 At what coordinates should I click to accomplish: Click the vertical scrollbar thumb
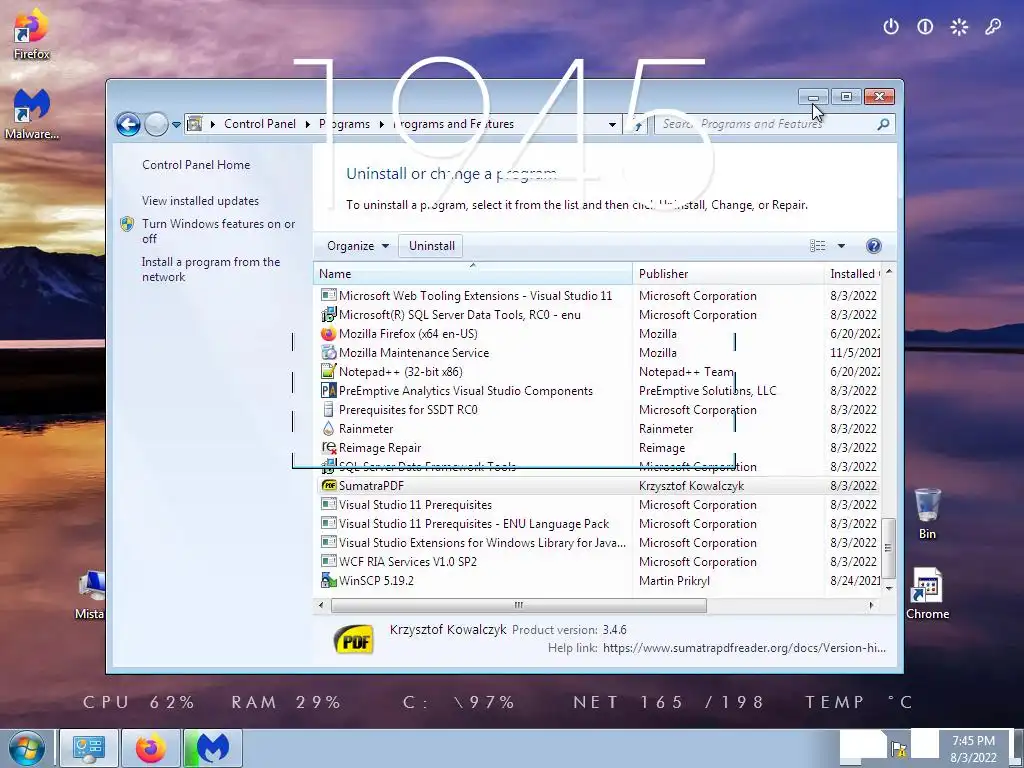click(x=888, y=547)
